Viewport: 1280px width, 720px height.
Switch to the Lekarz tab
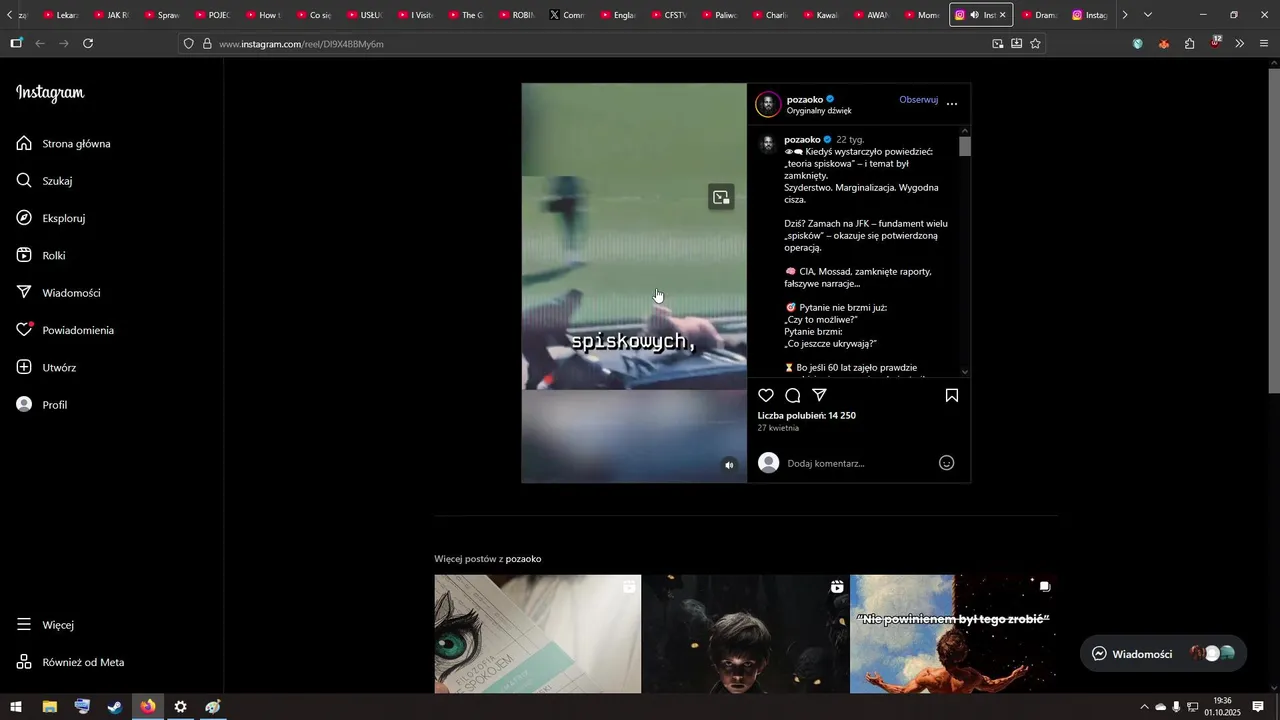61,15
